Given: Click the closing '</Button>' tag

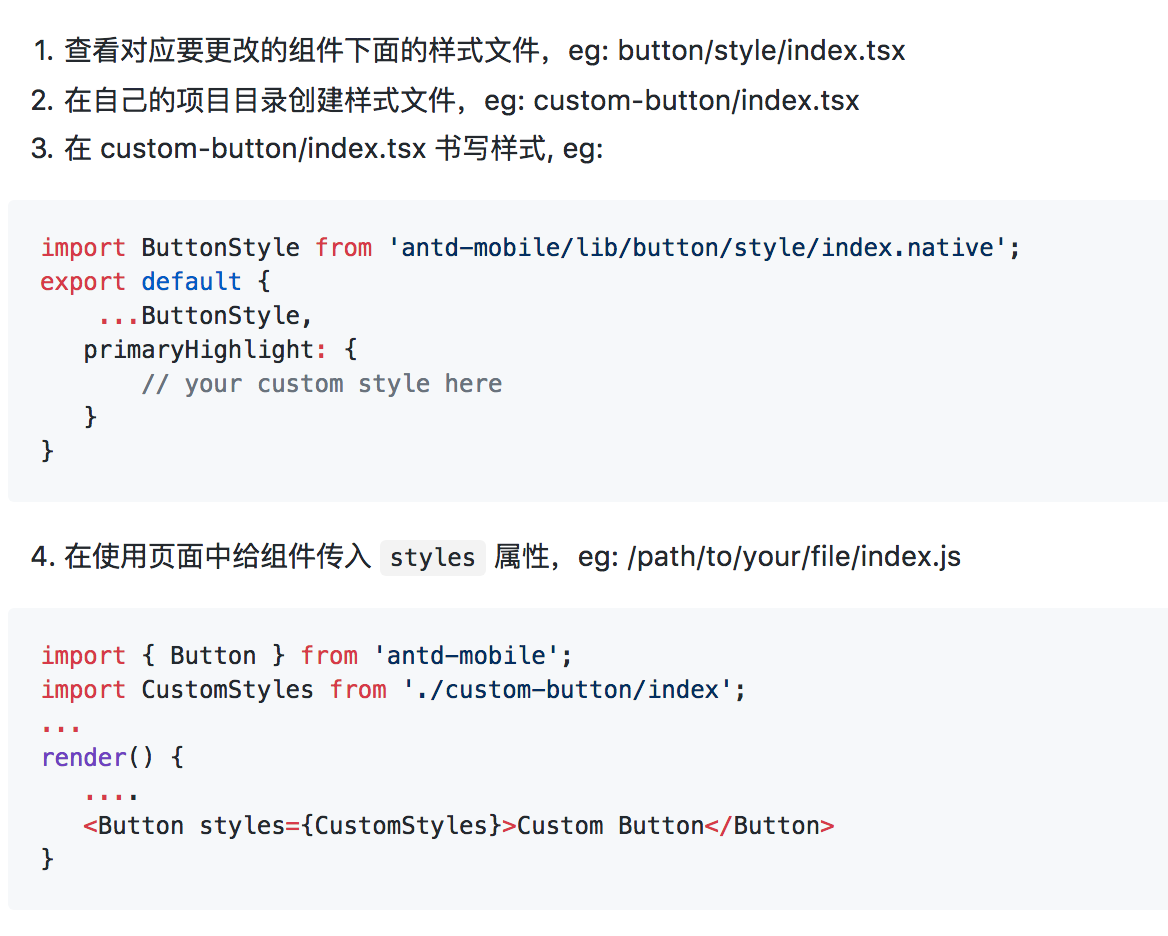Looking at the screenshot, I should pos(769,826).
